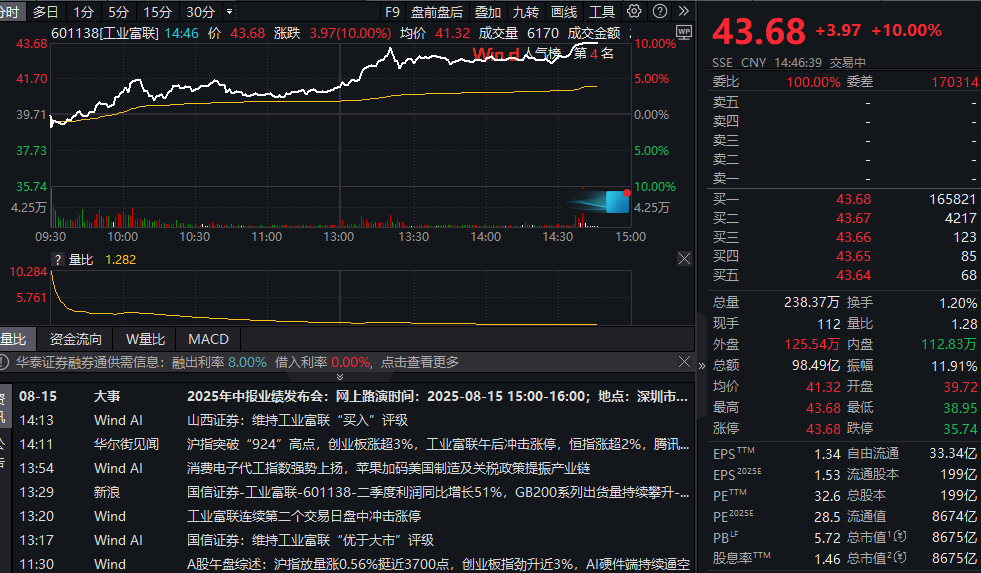Screen dimensions: 981x573
Task: Switch to the W量比 tab
Action: [145, 339]
